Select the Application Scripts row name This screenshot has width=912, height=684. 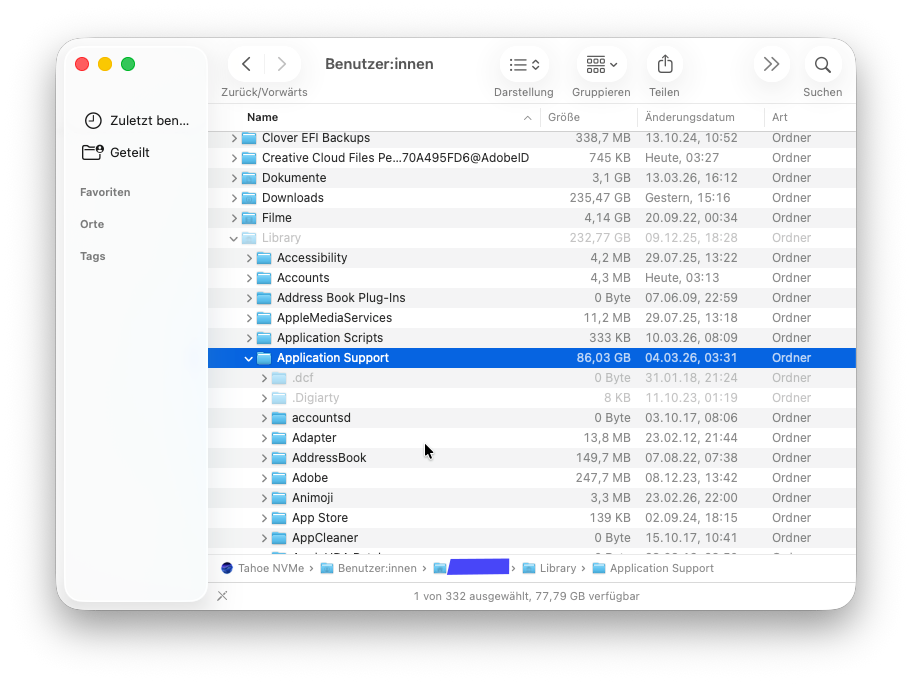pos(330,338)
